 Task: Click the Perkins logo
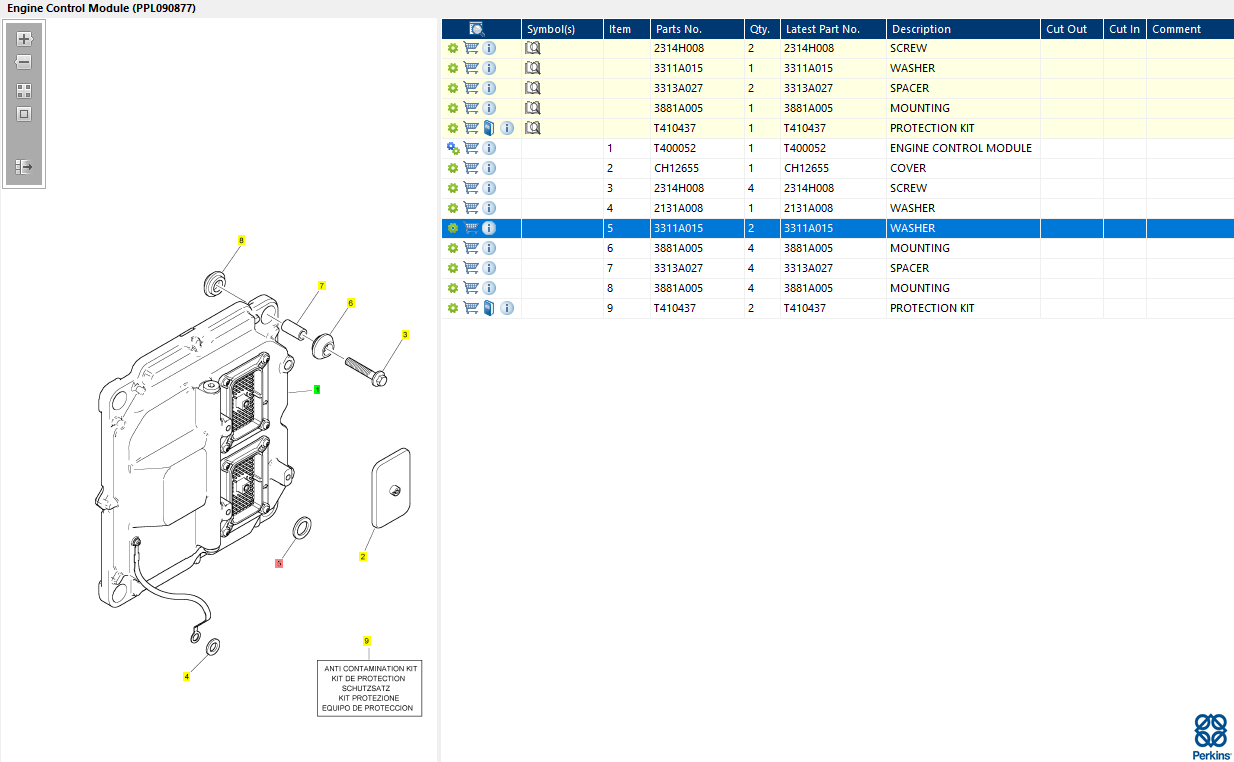[x=1211, y=737]
